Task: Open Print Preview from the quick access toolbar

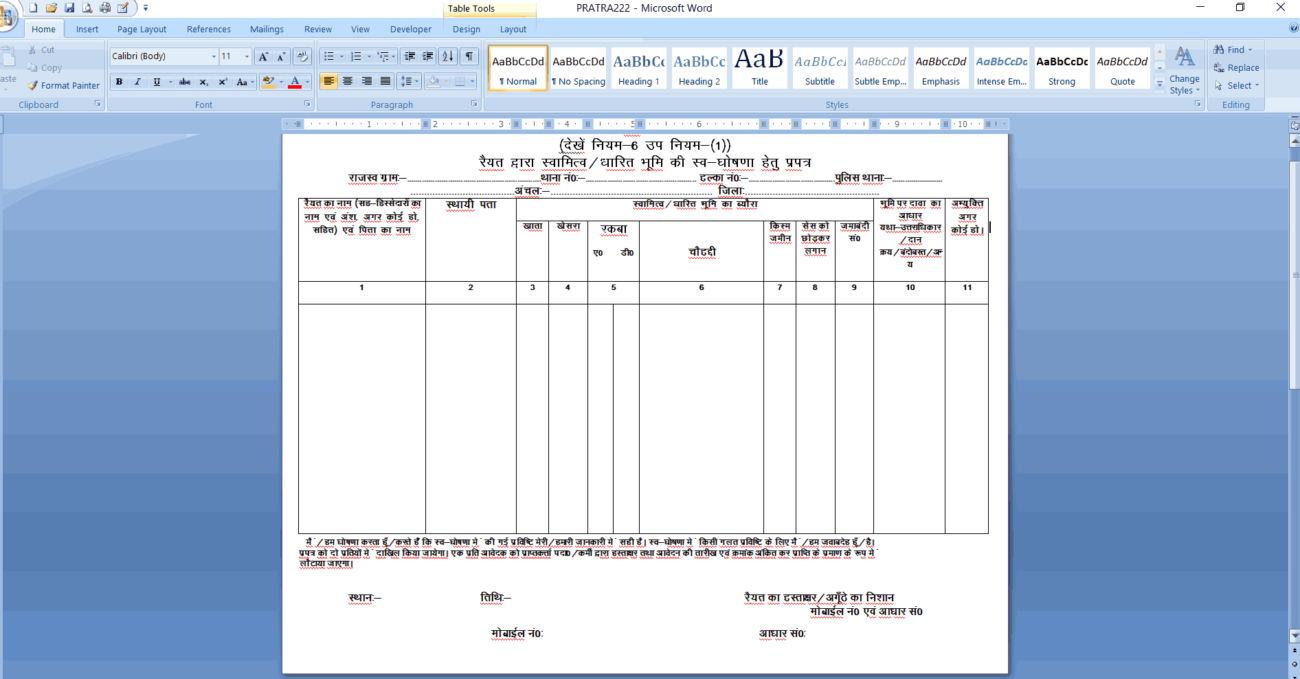Action: point(87,8)
